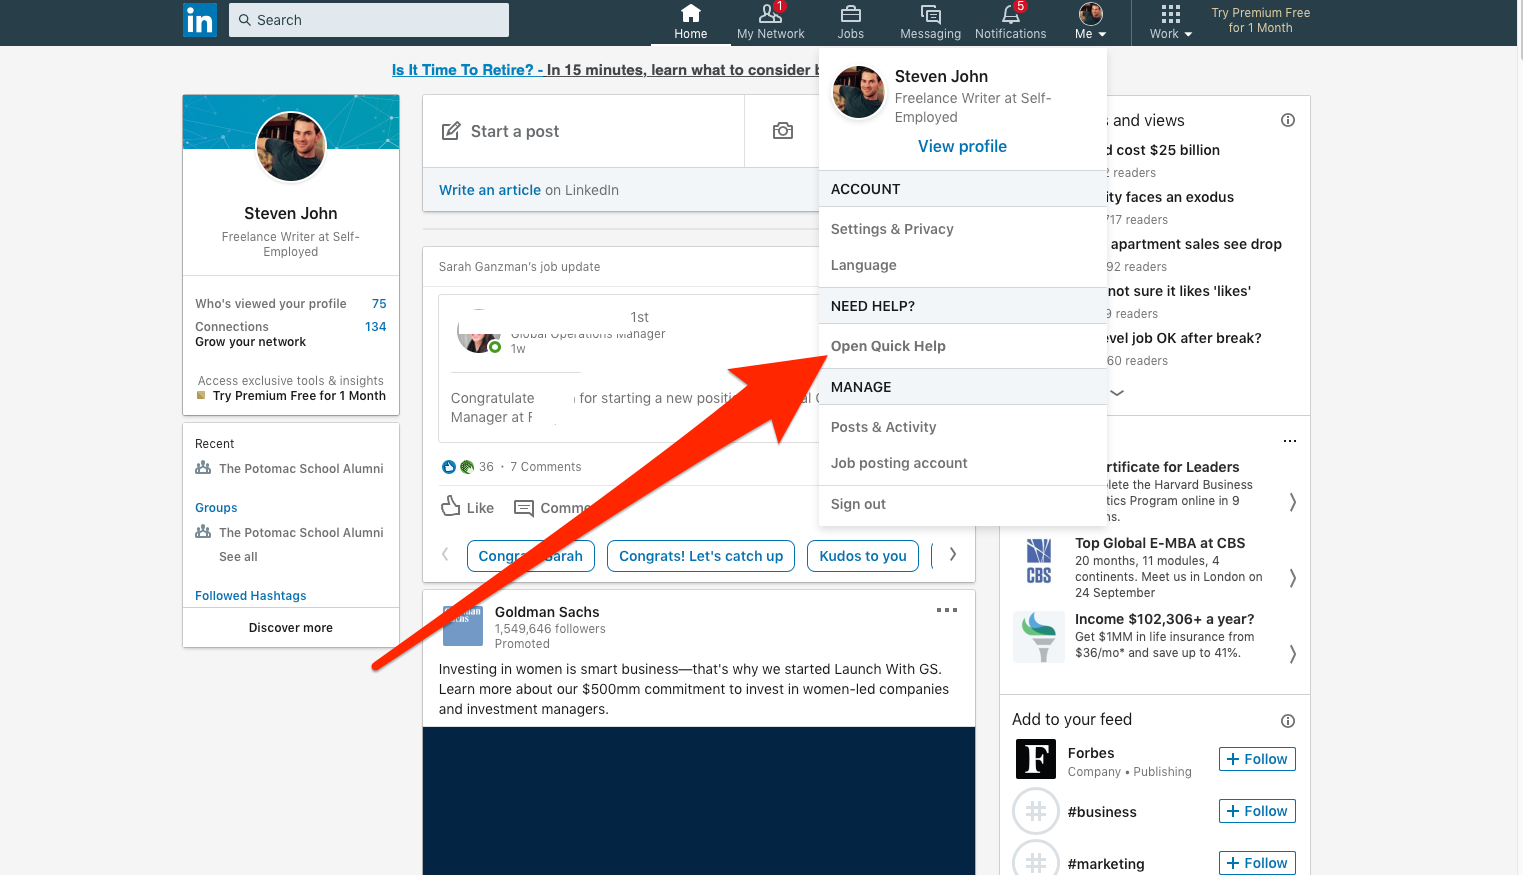The image size is (1523, 875).
Task: Show more reply suggestions with the right arrow
Action: pos(951,553)
